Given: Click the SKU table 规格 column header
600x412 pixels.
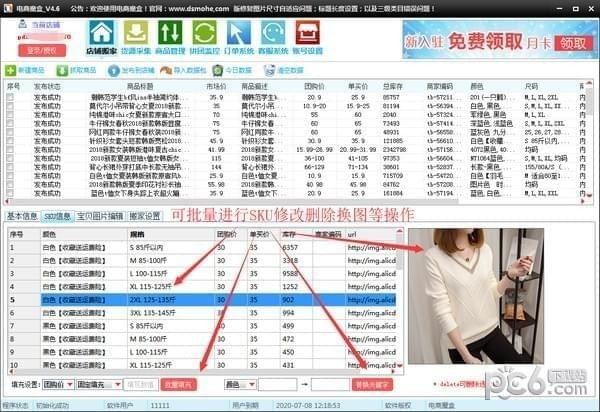Looking at the screenshot, I should click(137, 234).
